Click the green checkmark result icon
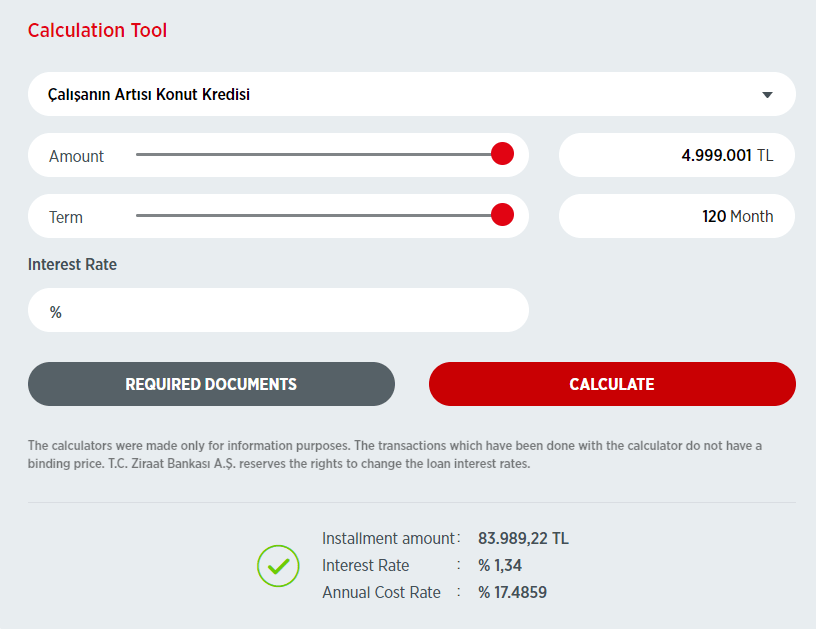 278,566
